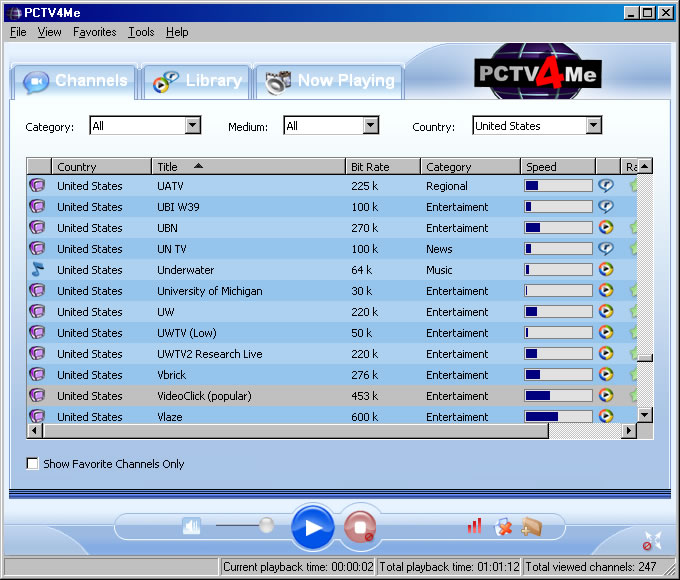Click the TV icon on the University of Michigan row
Viewport: 680px width, 580px height.
(x=37, y=290)
